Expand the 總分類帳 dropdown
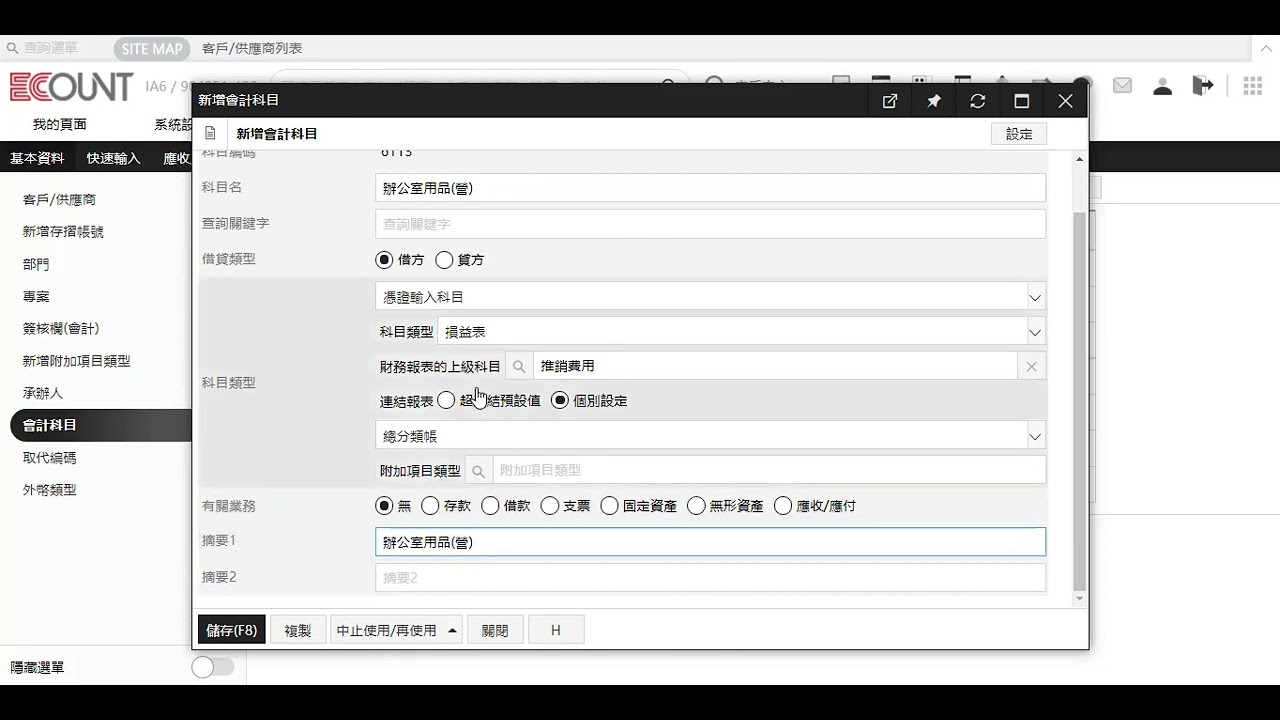Image resolution: width=1280 pixels, height=720 pixels. 710,436
